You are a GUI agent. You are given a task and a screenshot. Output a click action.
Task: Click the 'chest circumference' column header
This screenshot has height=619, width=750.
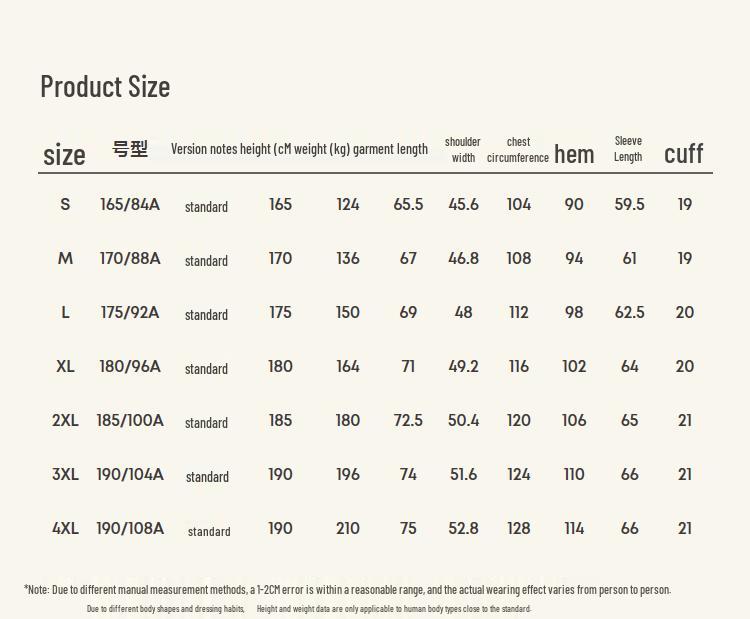518,150
